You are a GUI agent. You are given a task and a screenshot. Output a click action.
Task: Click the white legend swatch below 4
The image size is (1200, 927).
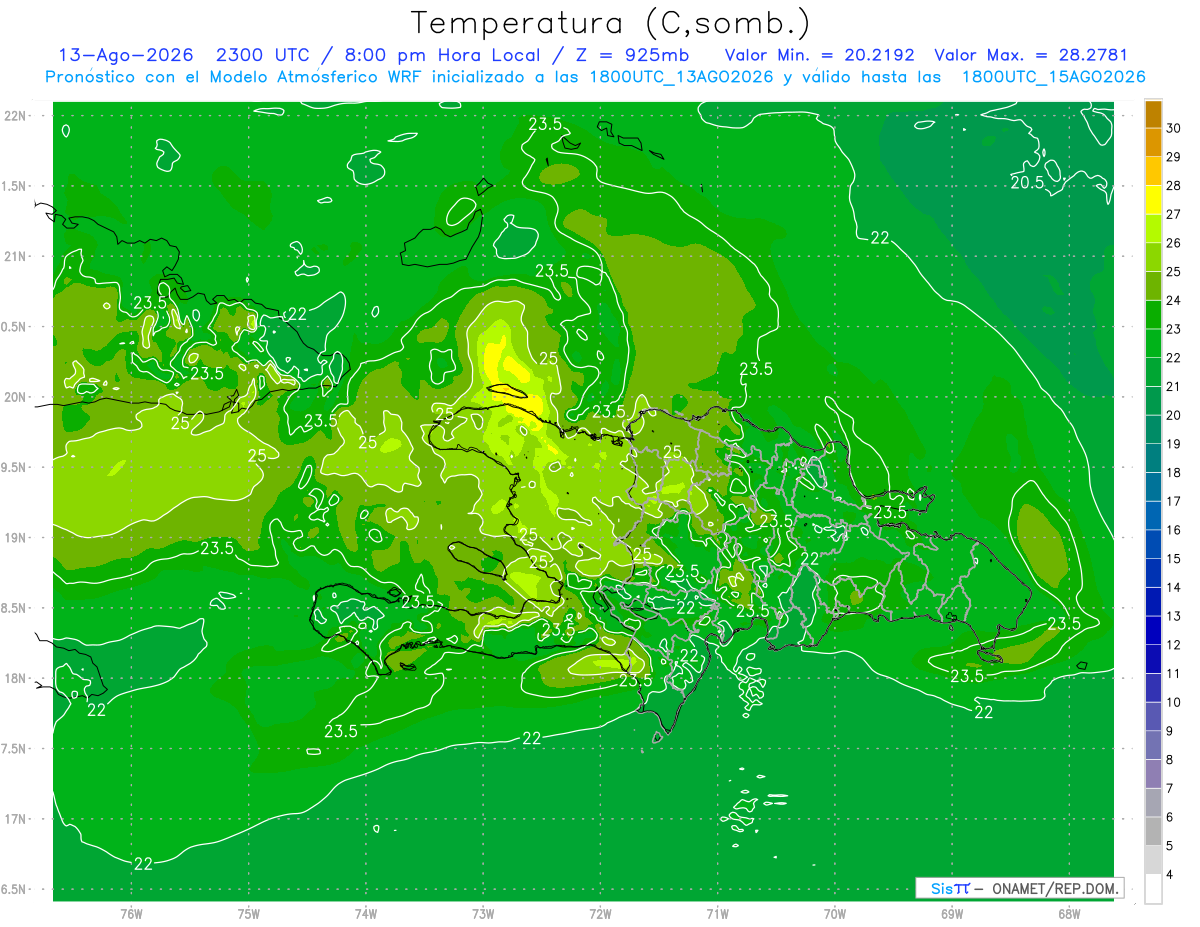1153,889
